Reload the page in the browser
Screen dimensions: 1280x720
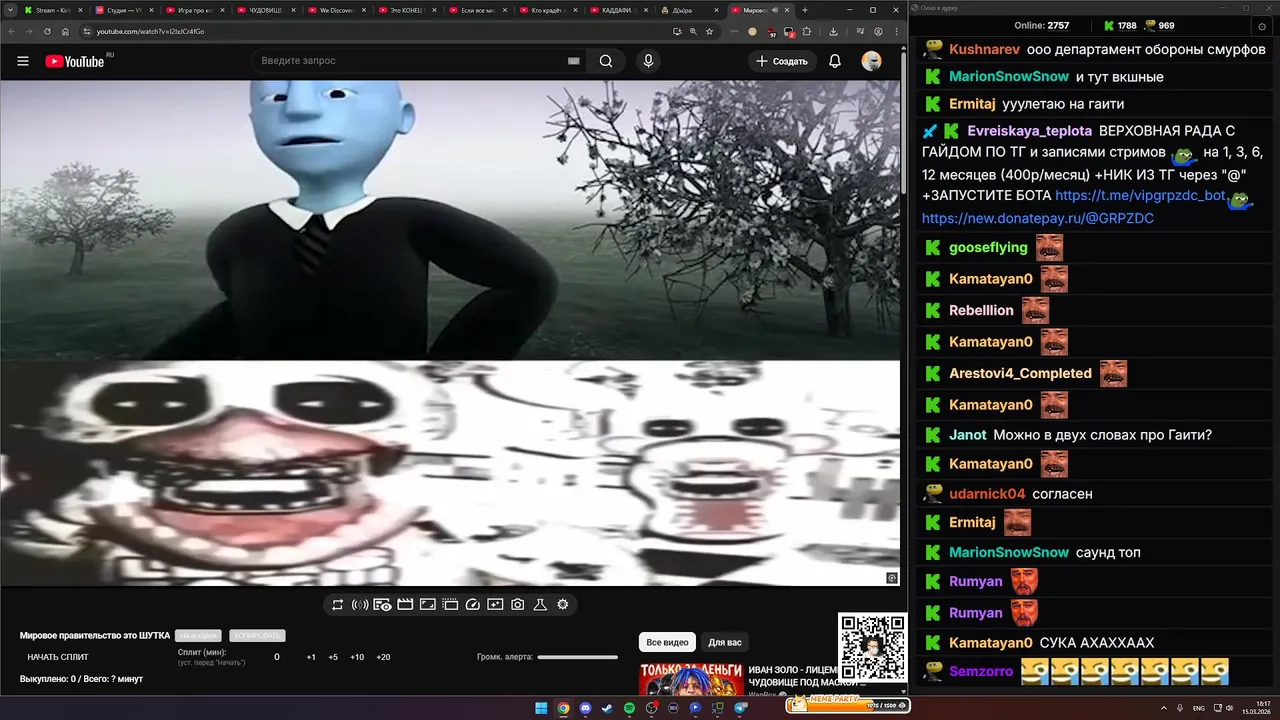coord(48,31)
